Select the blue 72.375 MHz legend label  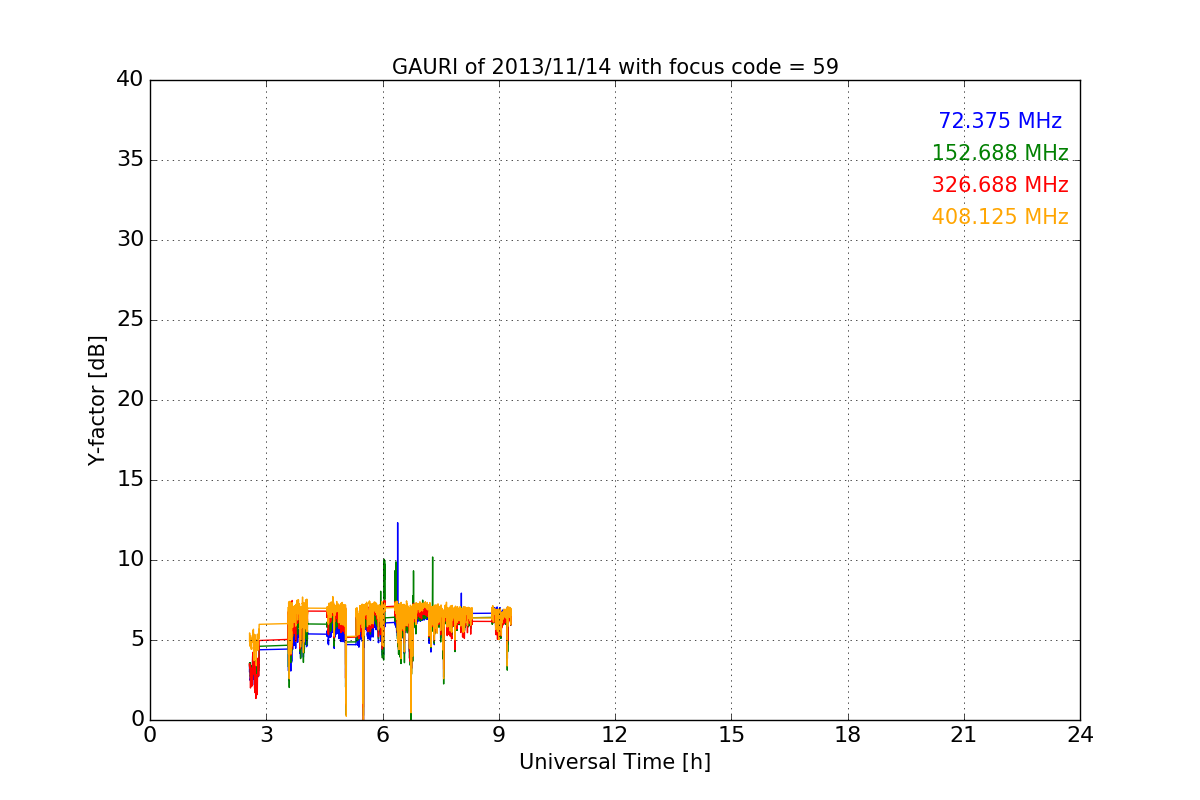[x=1000, y=121]
